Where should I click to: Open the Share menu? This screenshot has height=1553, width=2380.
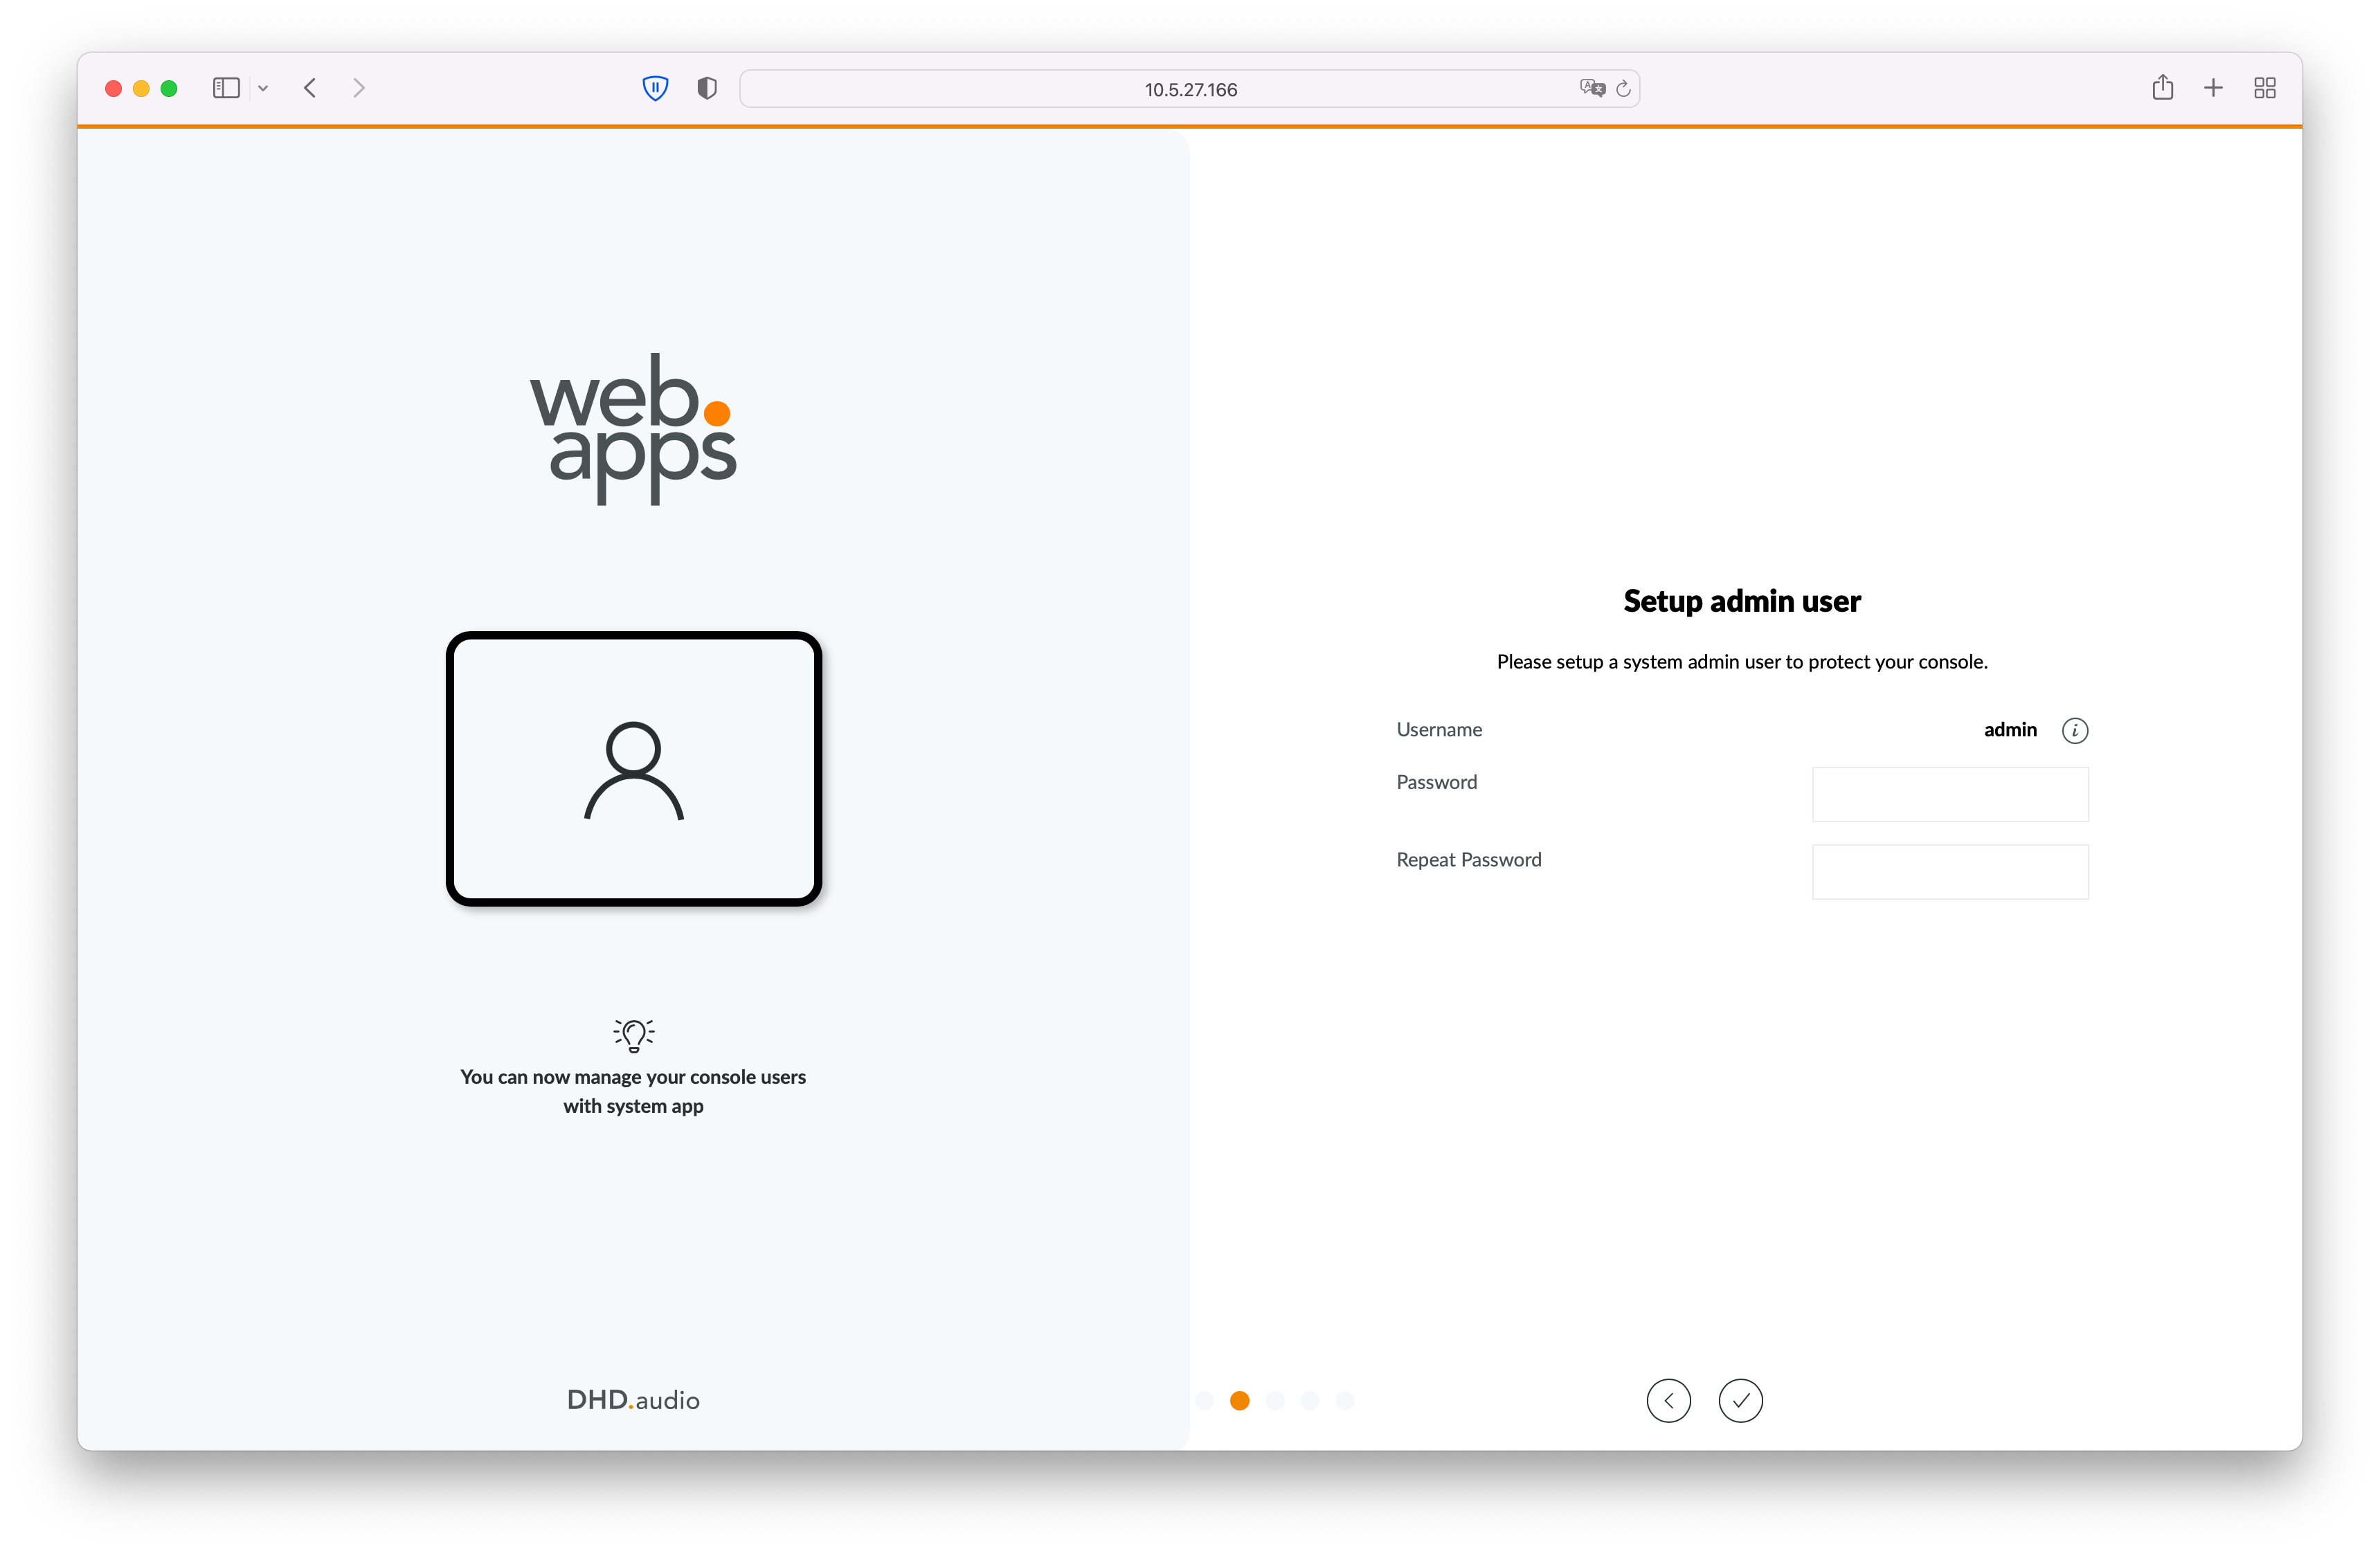click(x=2162, y=87)
